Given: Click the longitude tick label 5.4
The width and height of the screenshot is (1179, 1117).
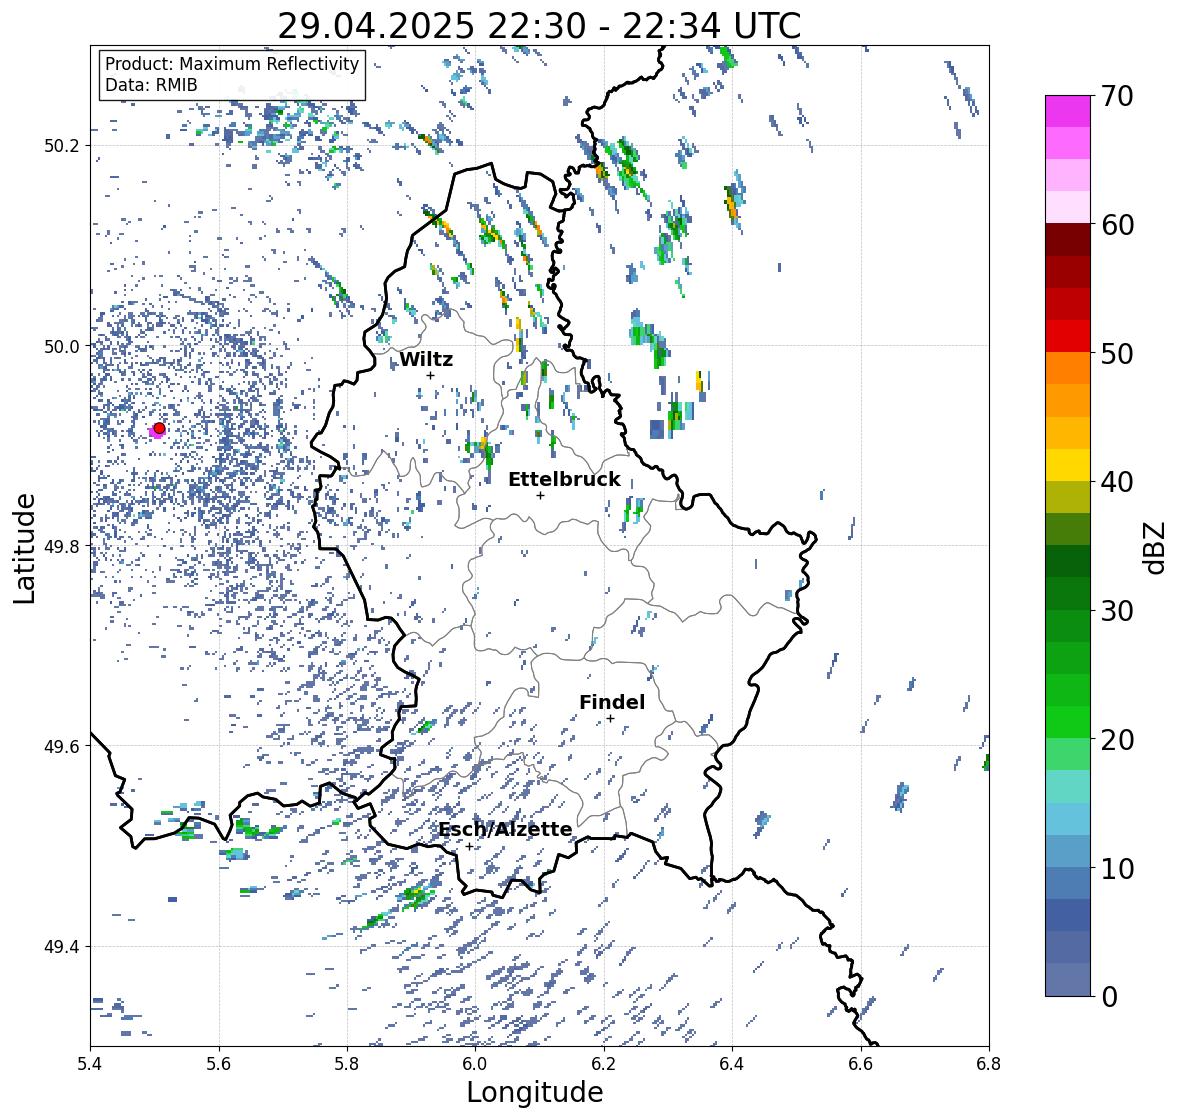Looking at the screenshot, I should (x=90, y=1063).
